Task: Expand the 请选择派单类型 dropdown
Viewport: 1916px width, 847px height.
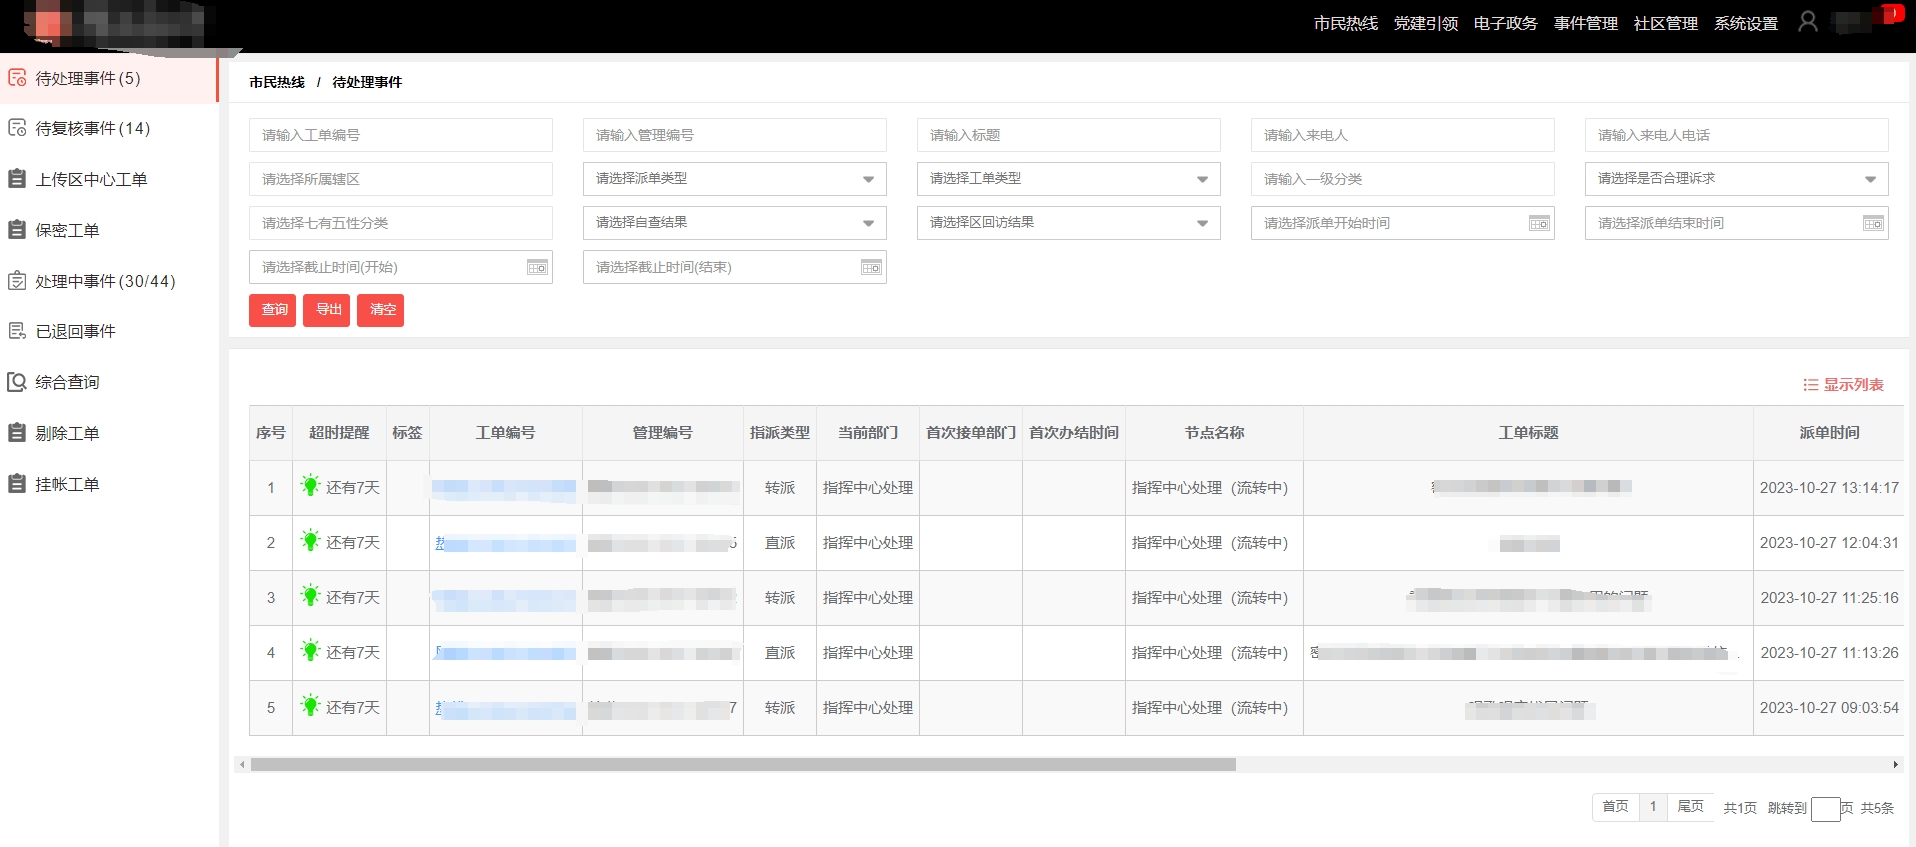Action: [x=867, y=179]
